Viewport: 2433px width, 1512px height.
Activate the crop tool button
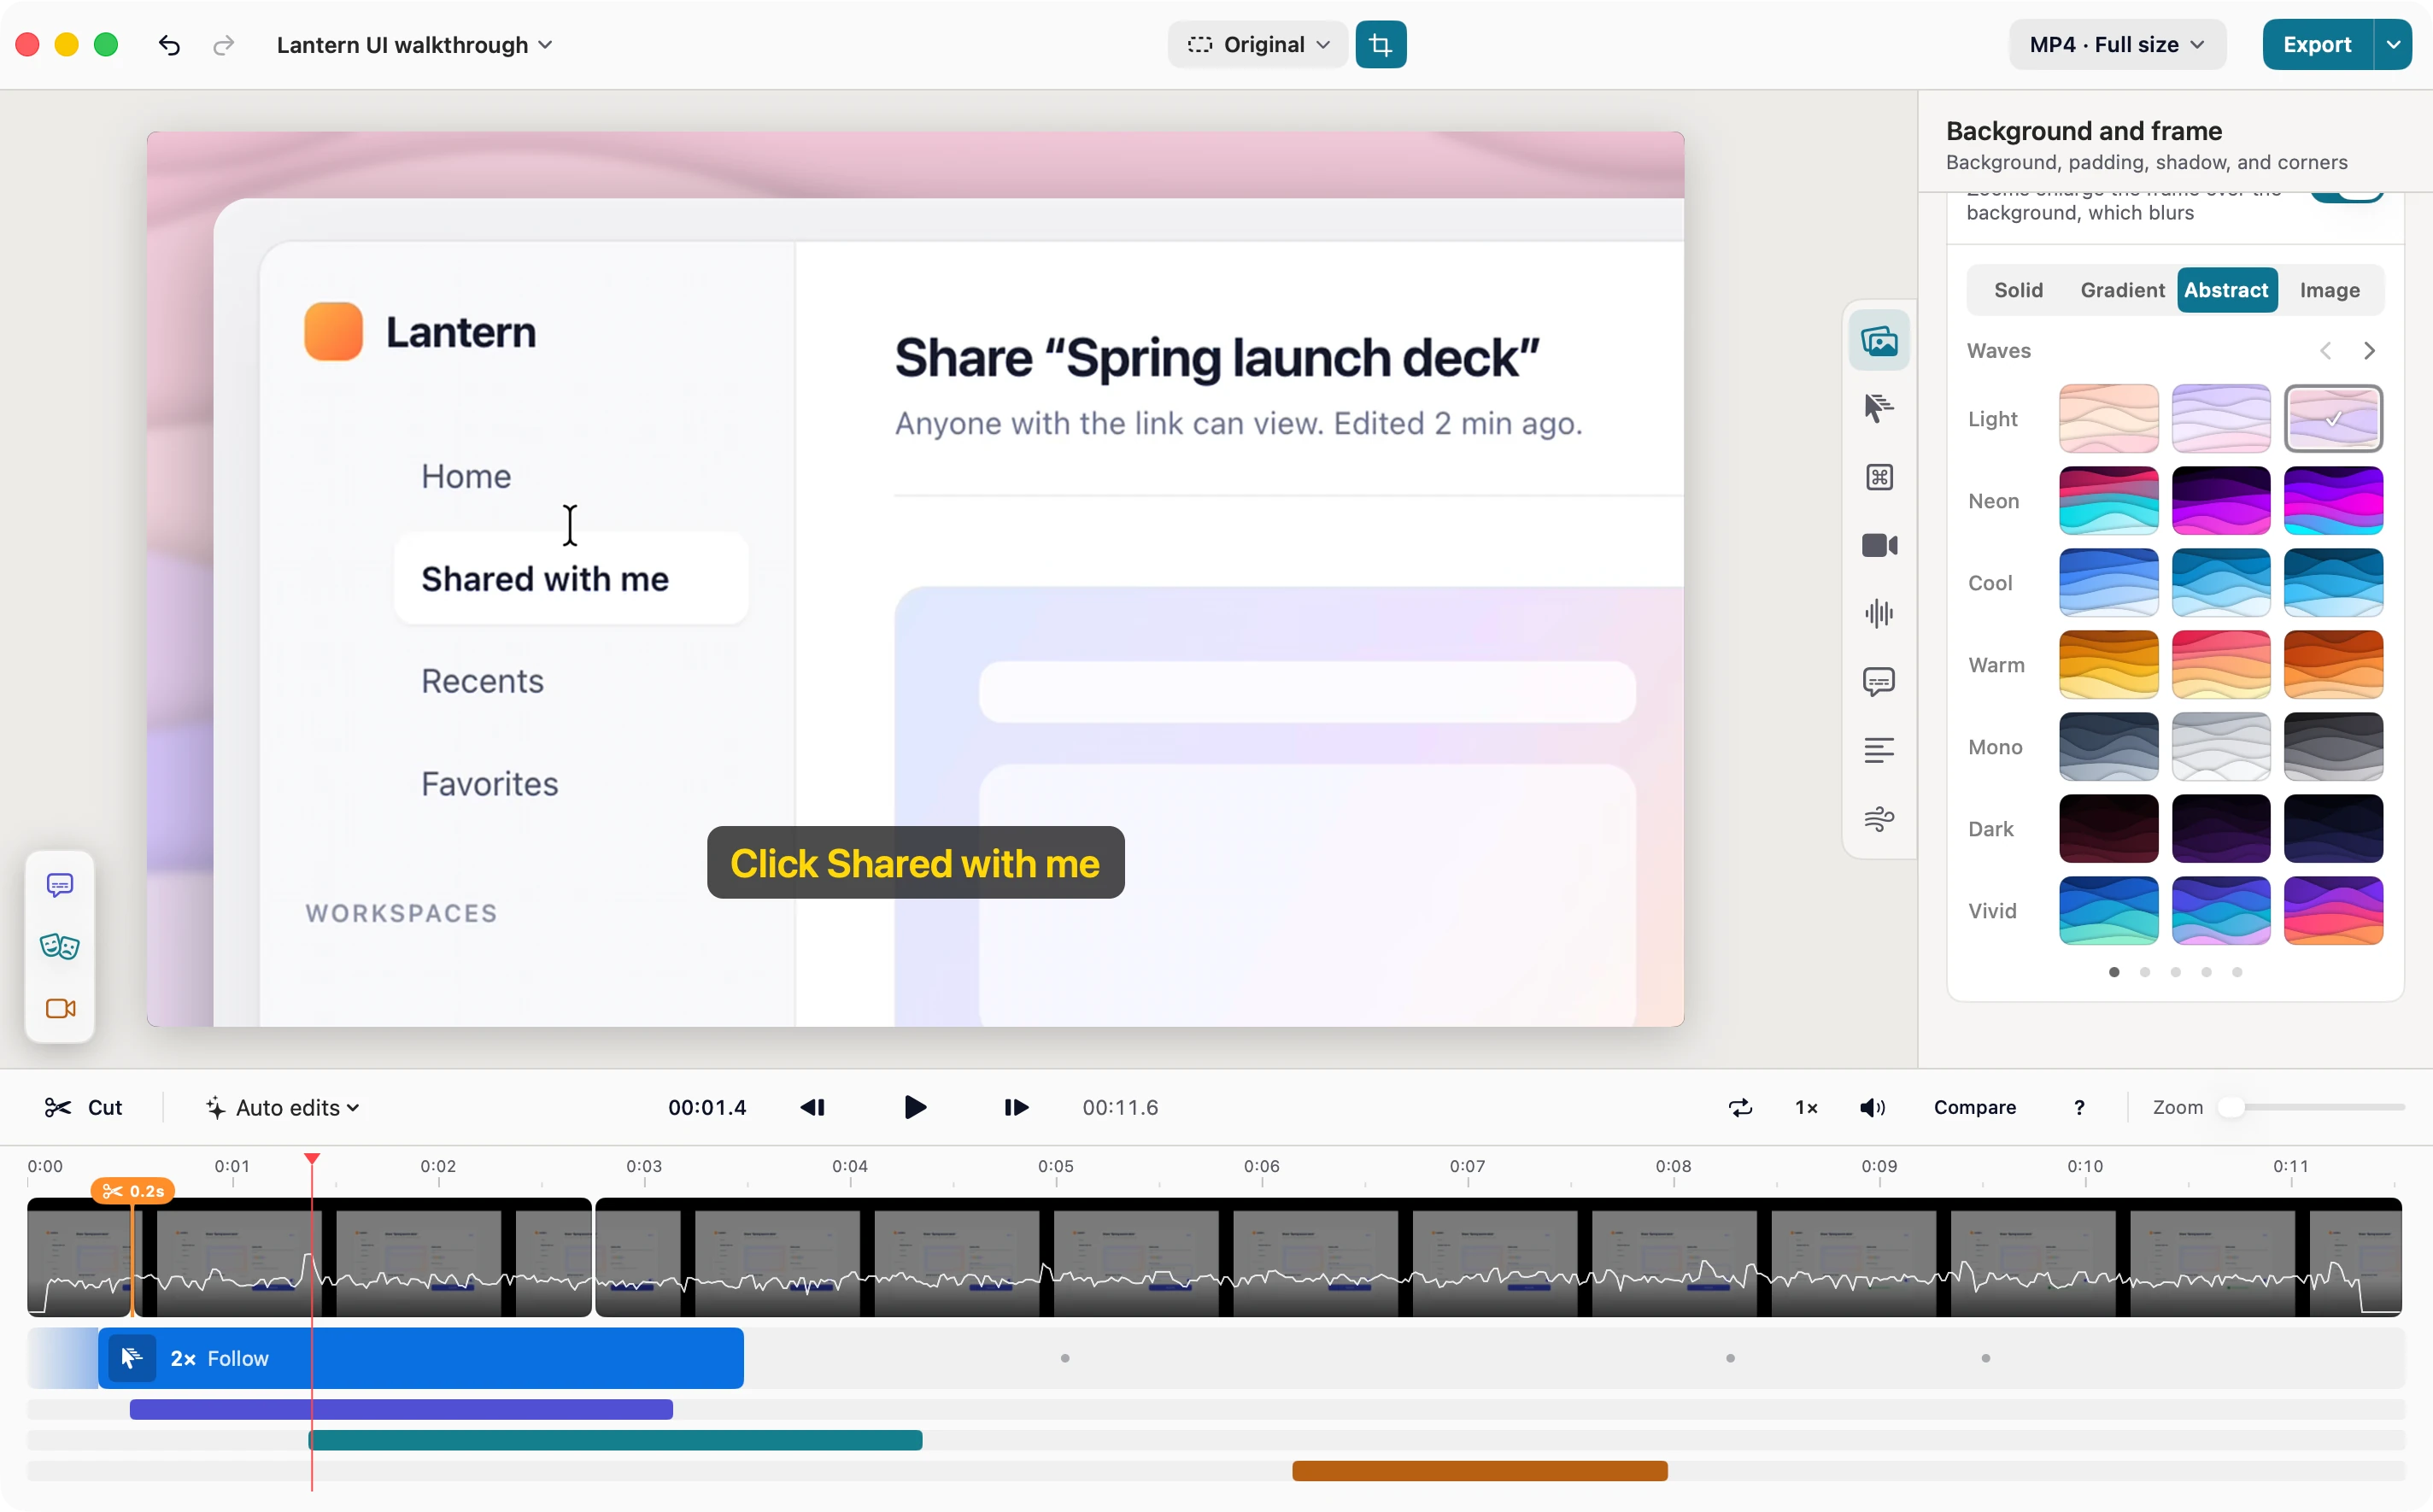point(1380,45)
